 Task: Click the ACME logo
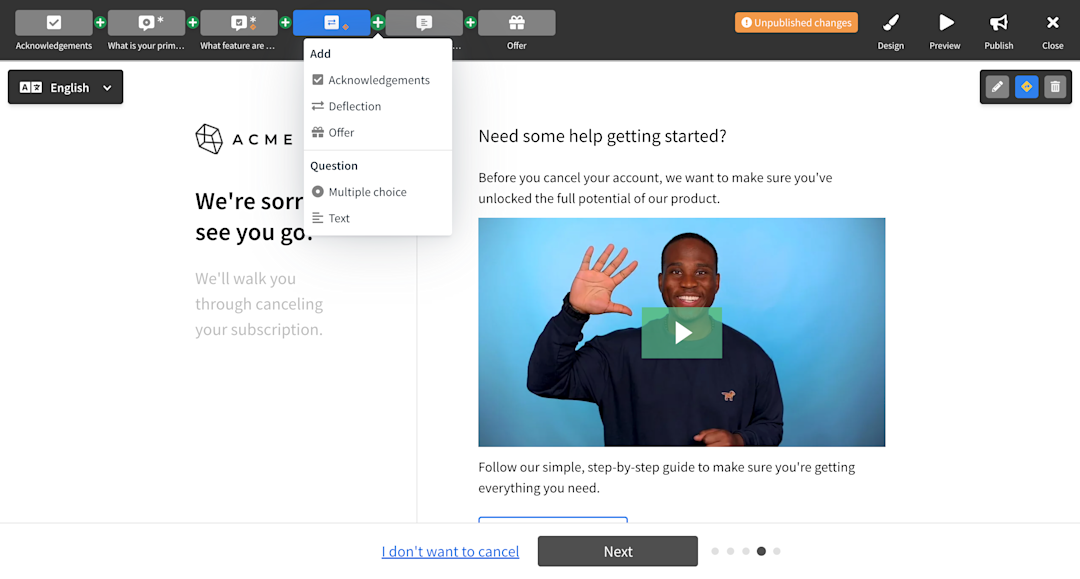coord(245,139)
